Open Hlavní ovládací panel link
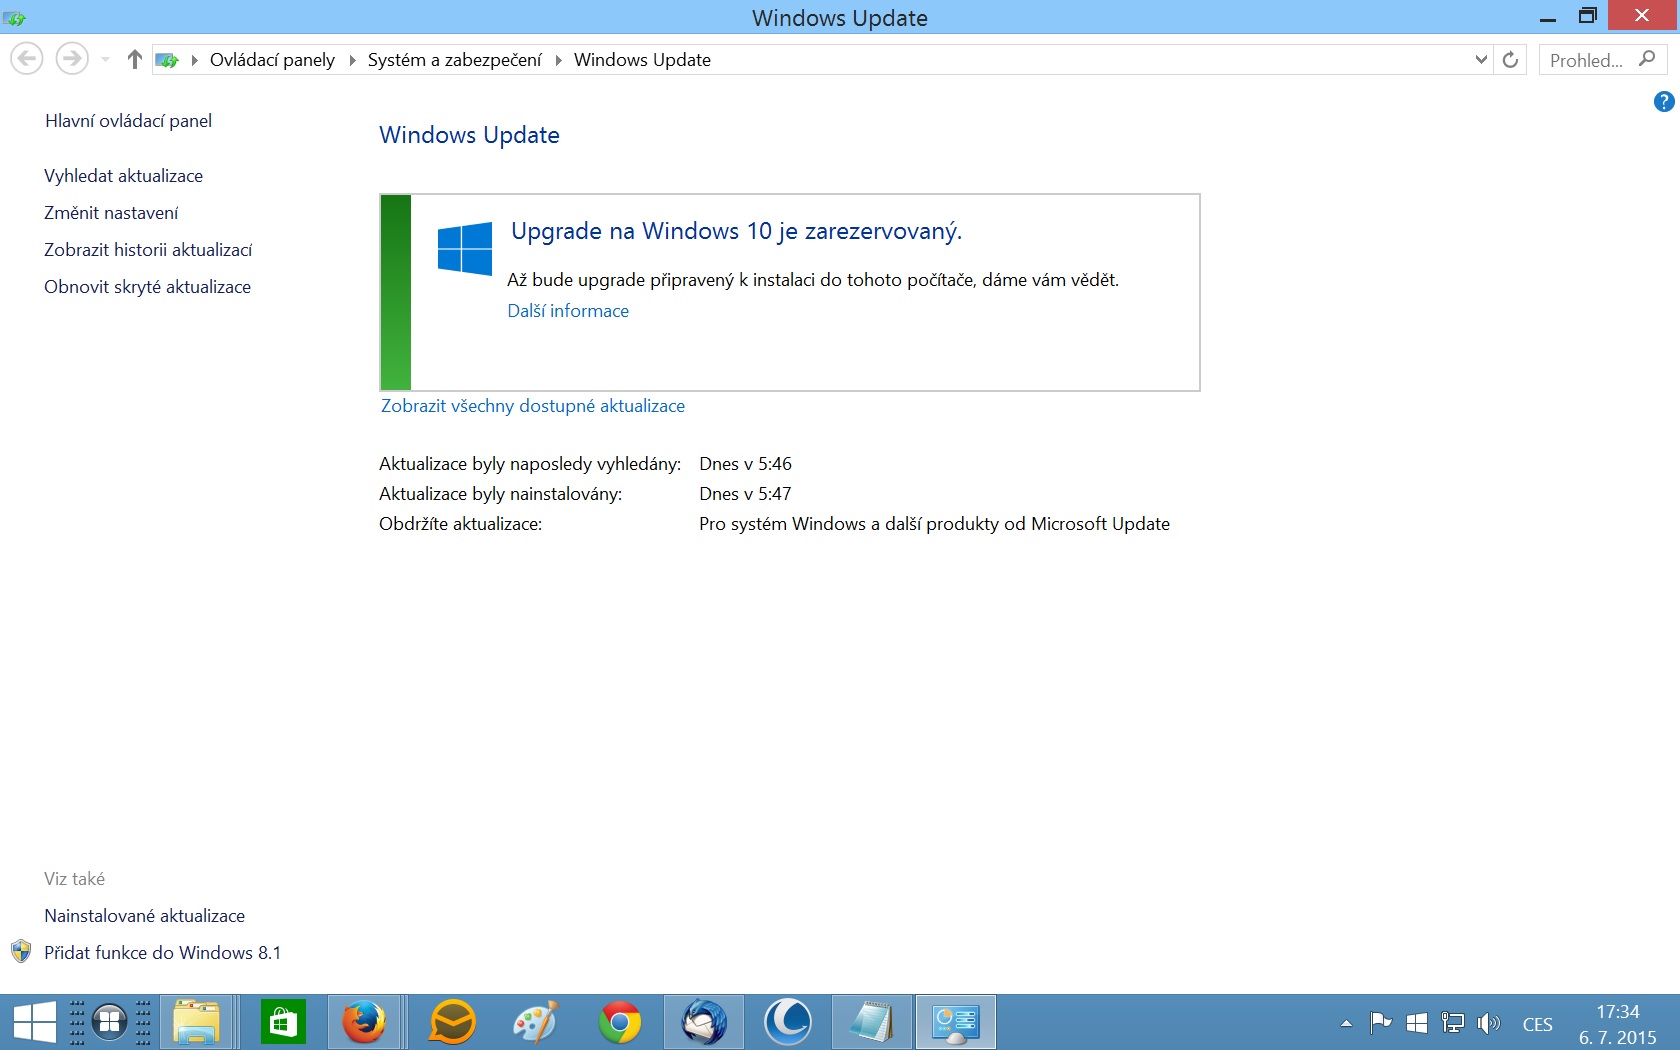 128,121
